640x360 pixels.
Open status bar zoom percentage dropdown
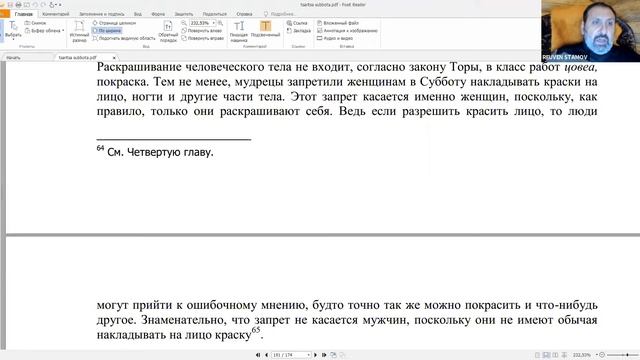point(597,355)
